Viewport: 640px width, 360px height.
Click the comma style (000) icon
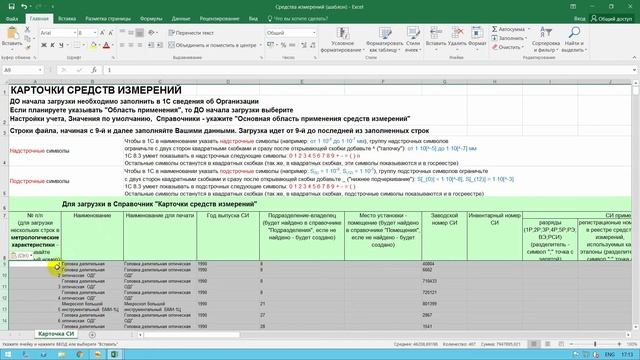pos(292,45)
